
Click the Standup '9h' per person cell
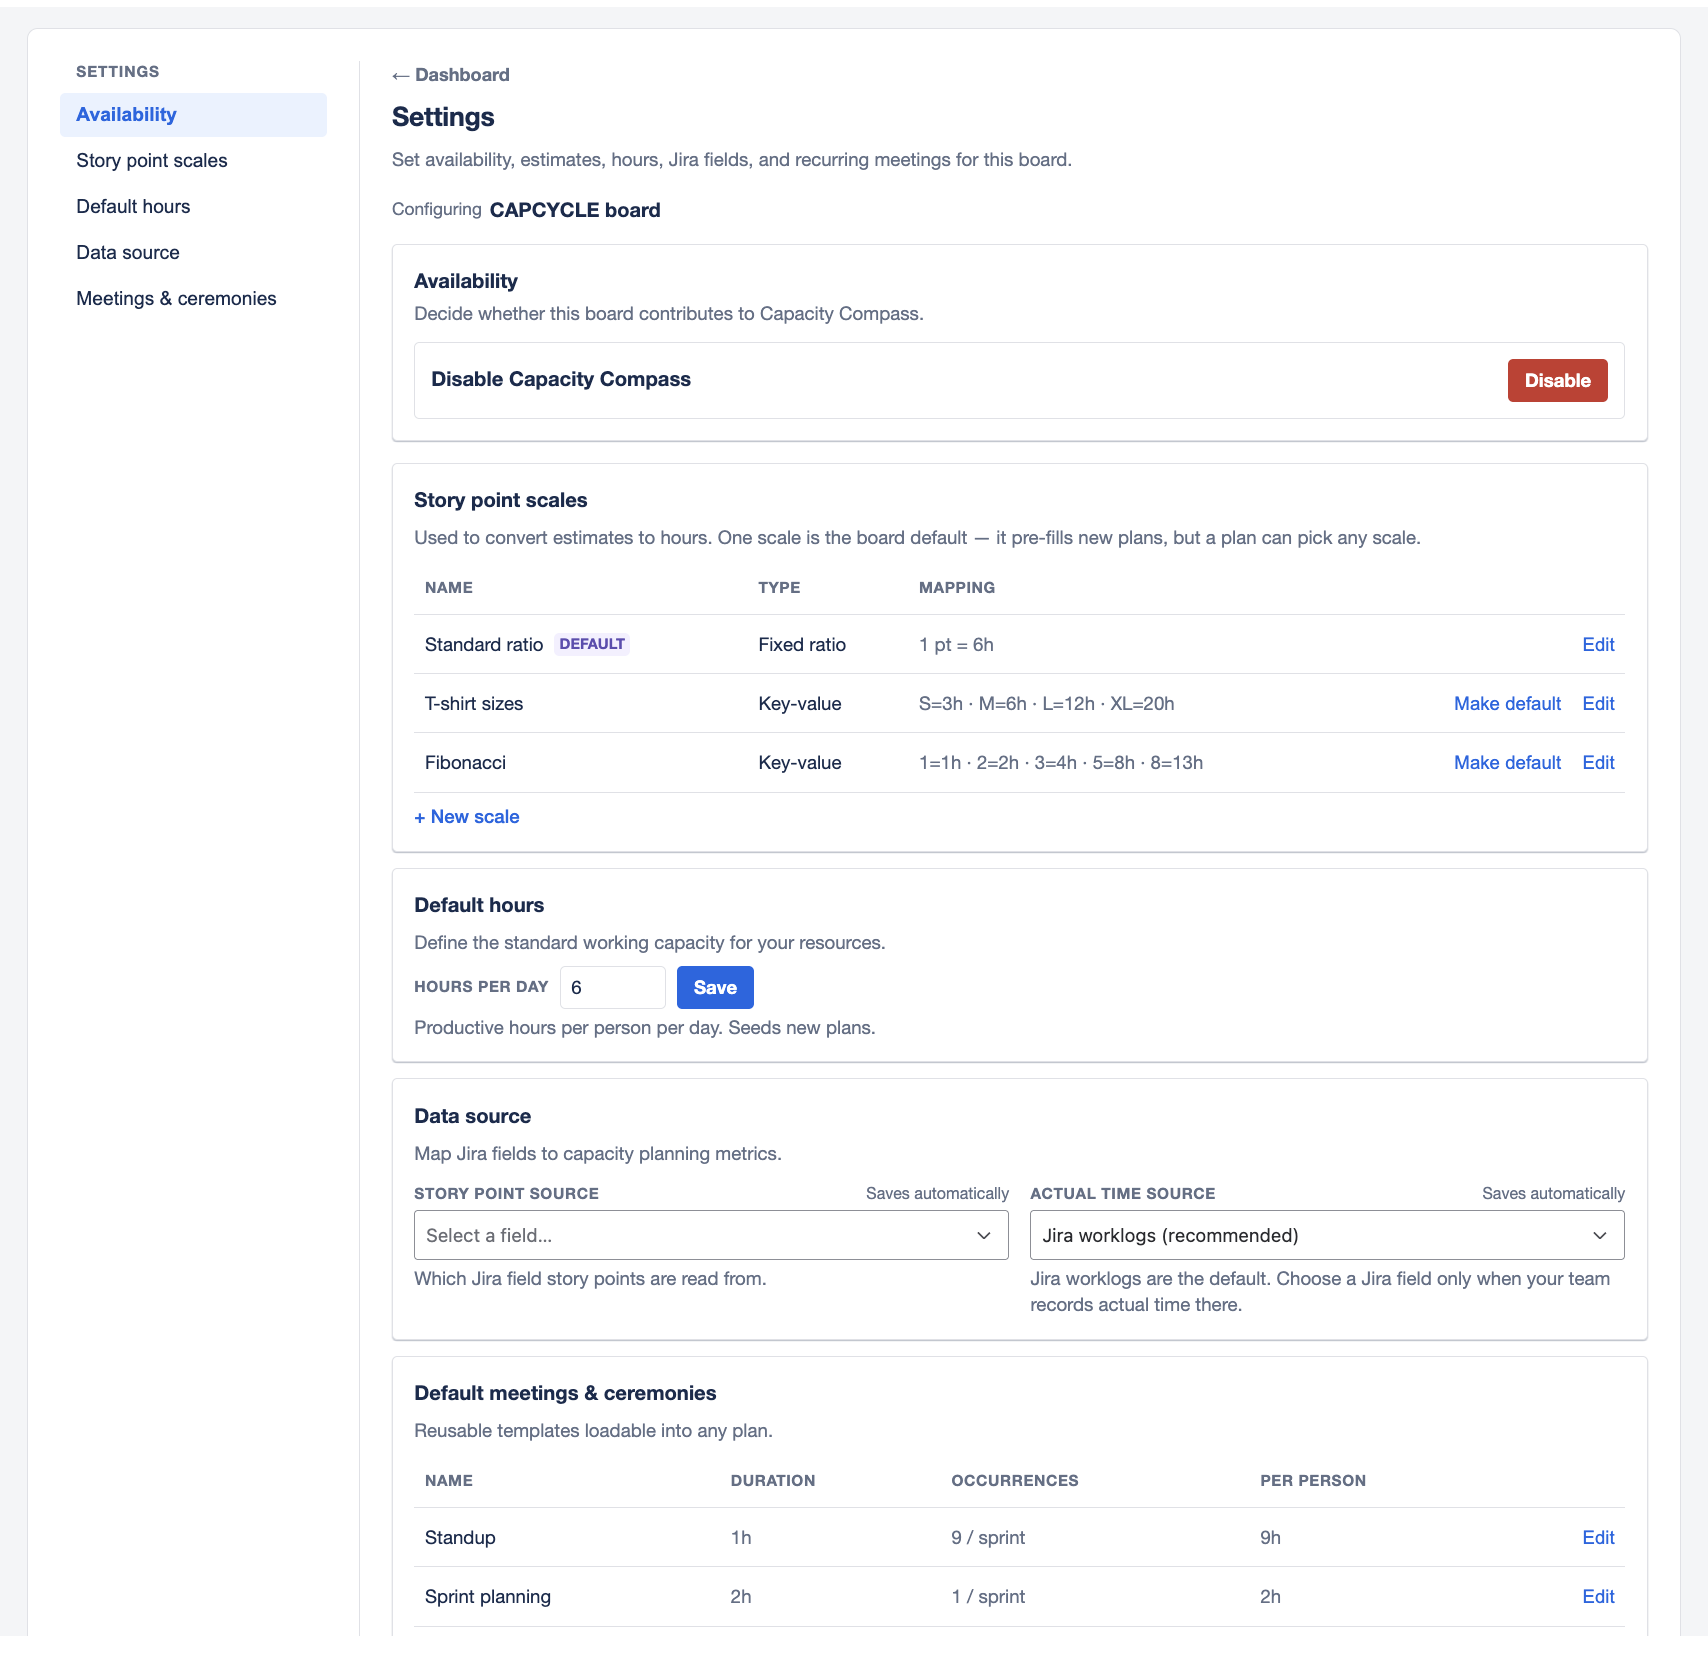(1270, 1538)
